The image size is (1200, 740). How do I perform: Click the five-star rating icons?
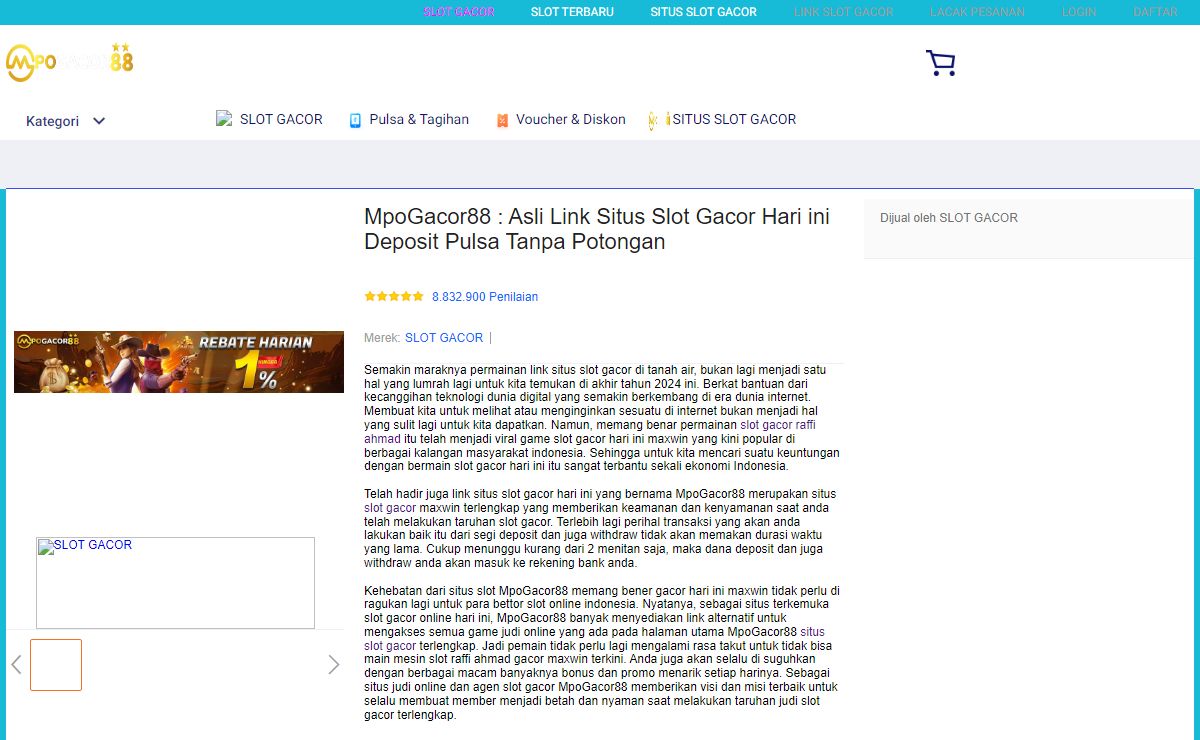point(394,296)
